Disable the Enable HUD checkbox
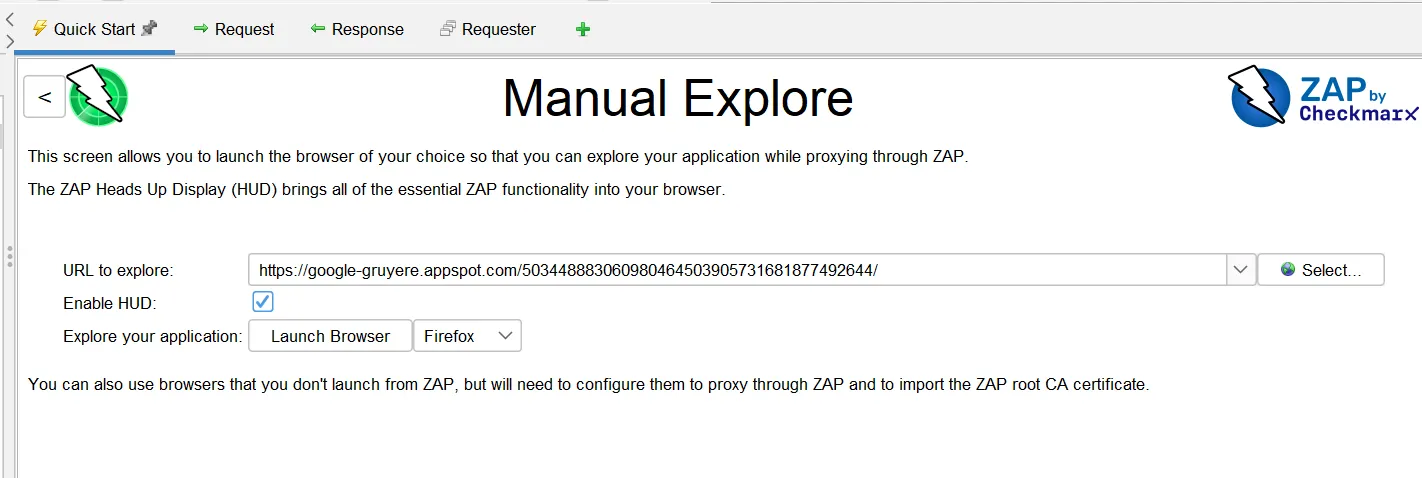 pos(263,302)
